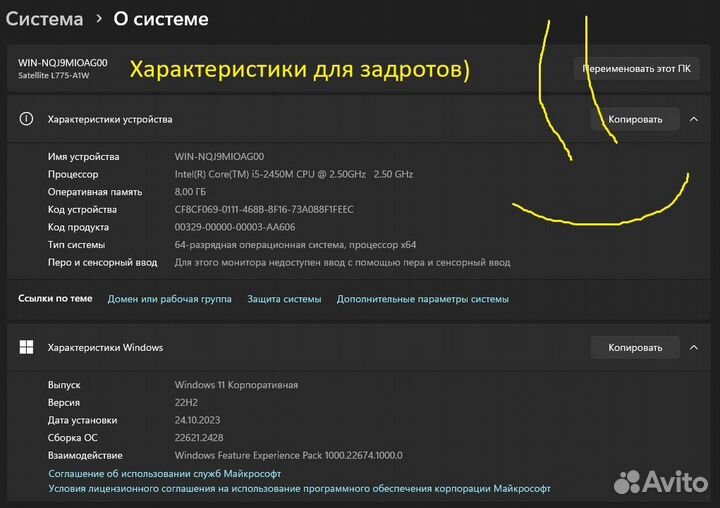720x508 pixels.
Task: Click the info icon beside Характеристики устройства
Action: (x=26, y=119)
